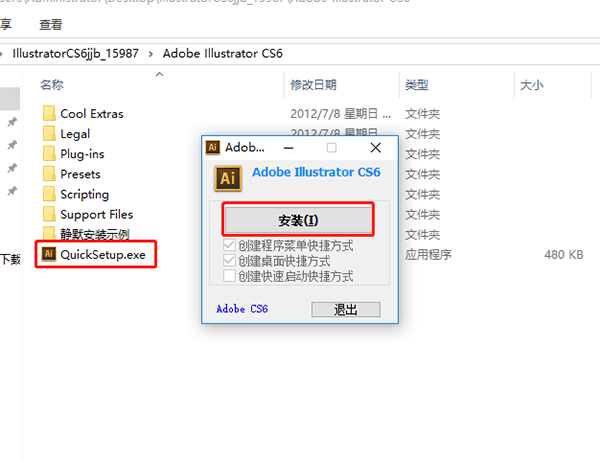Click the Scripting folder icon
Screen dimensions: 600x462
tap(49, 194)
